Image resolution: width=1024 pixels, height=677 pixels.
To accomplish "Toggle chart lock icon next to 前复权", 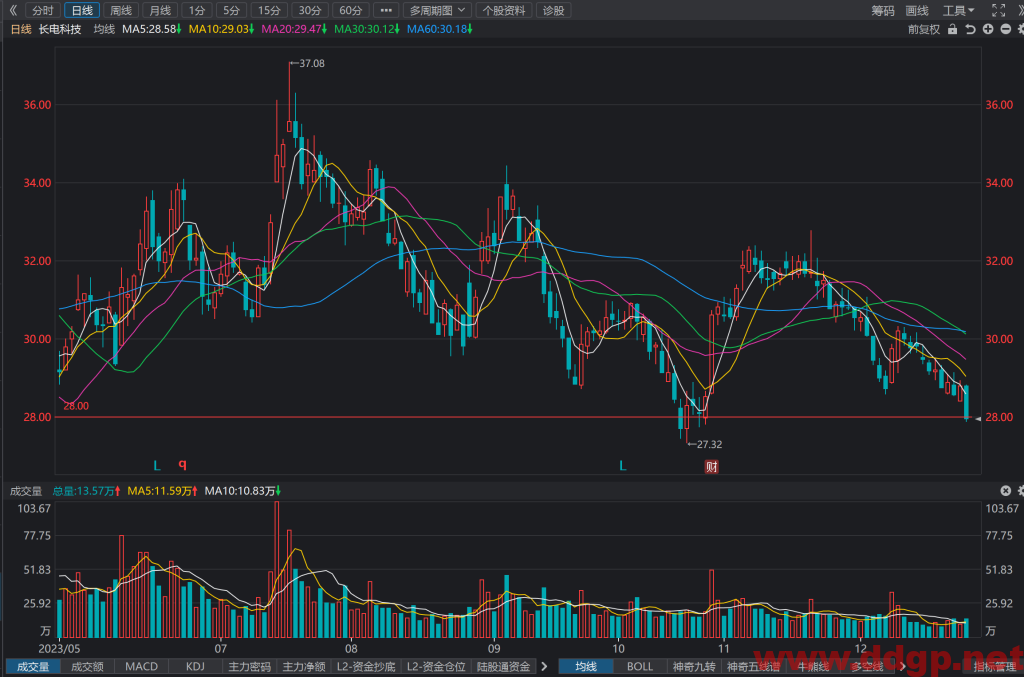I will [952, 29].
